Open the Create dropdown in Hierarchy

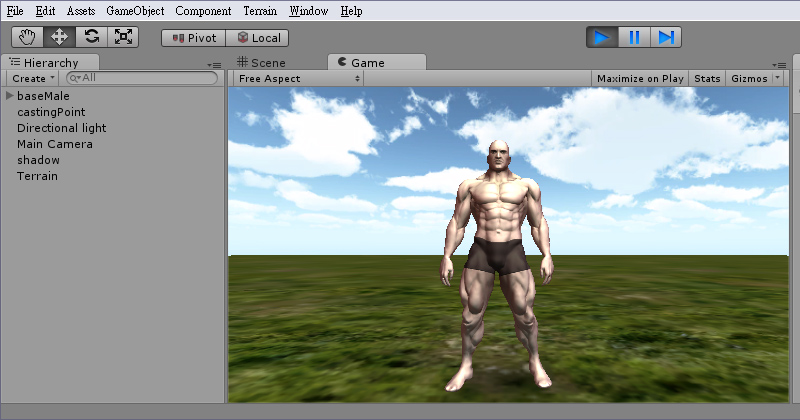pos(33,79)
